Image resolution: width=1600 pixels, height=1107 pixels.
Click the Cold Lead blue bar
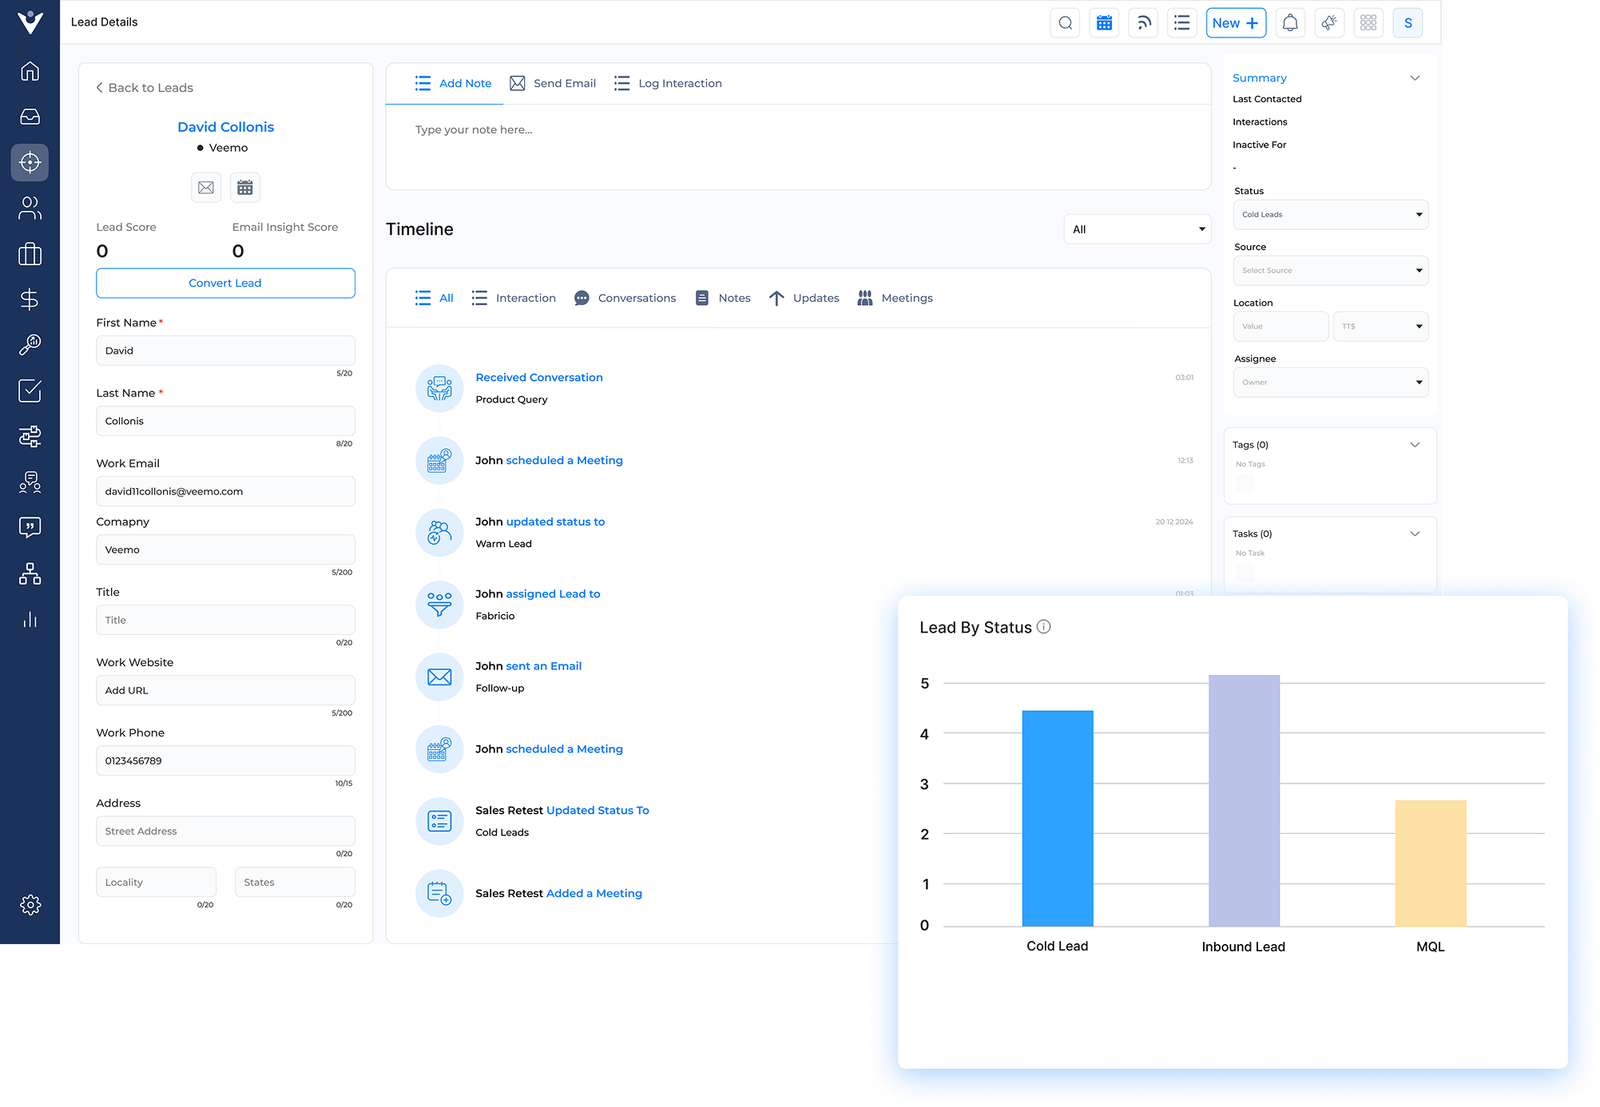click(1057, 818)
